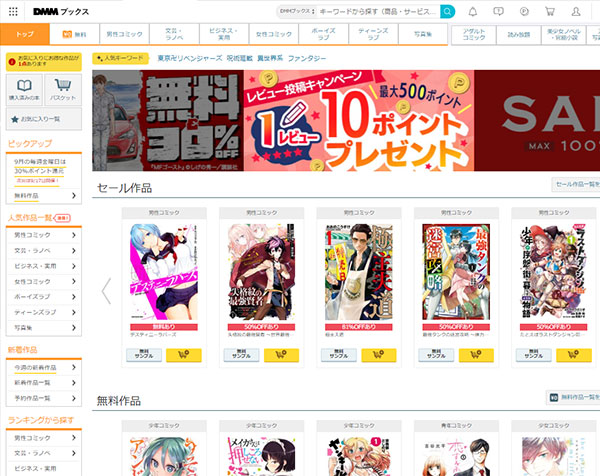Click the search magnifier button
This screenshot has height=476, width=600.
447,11
